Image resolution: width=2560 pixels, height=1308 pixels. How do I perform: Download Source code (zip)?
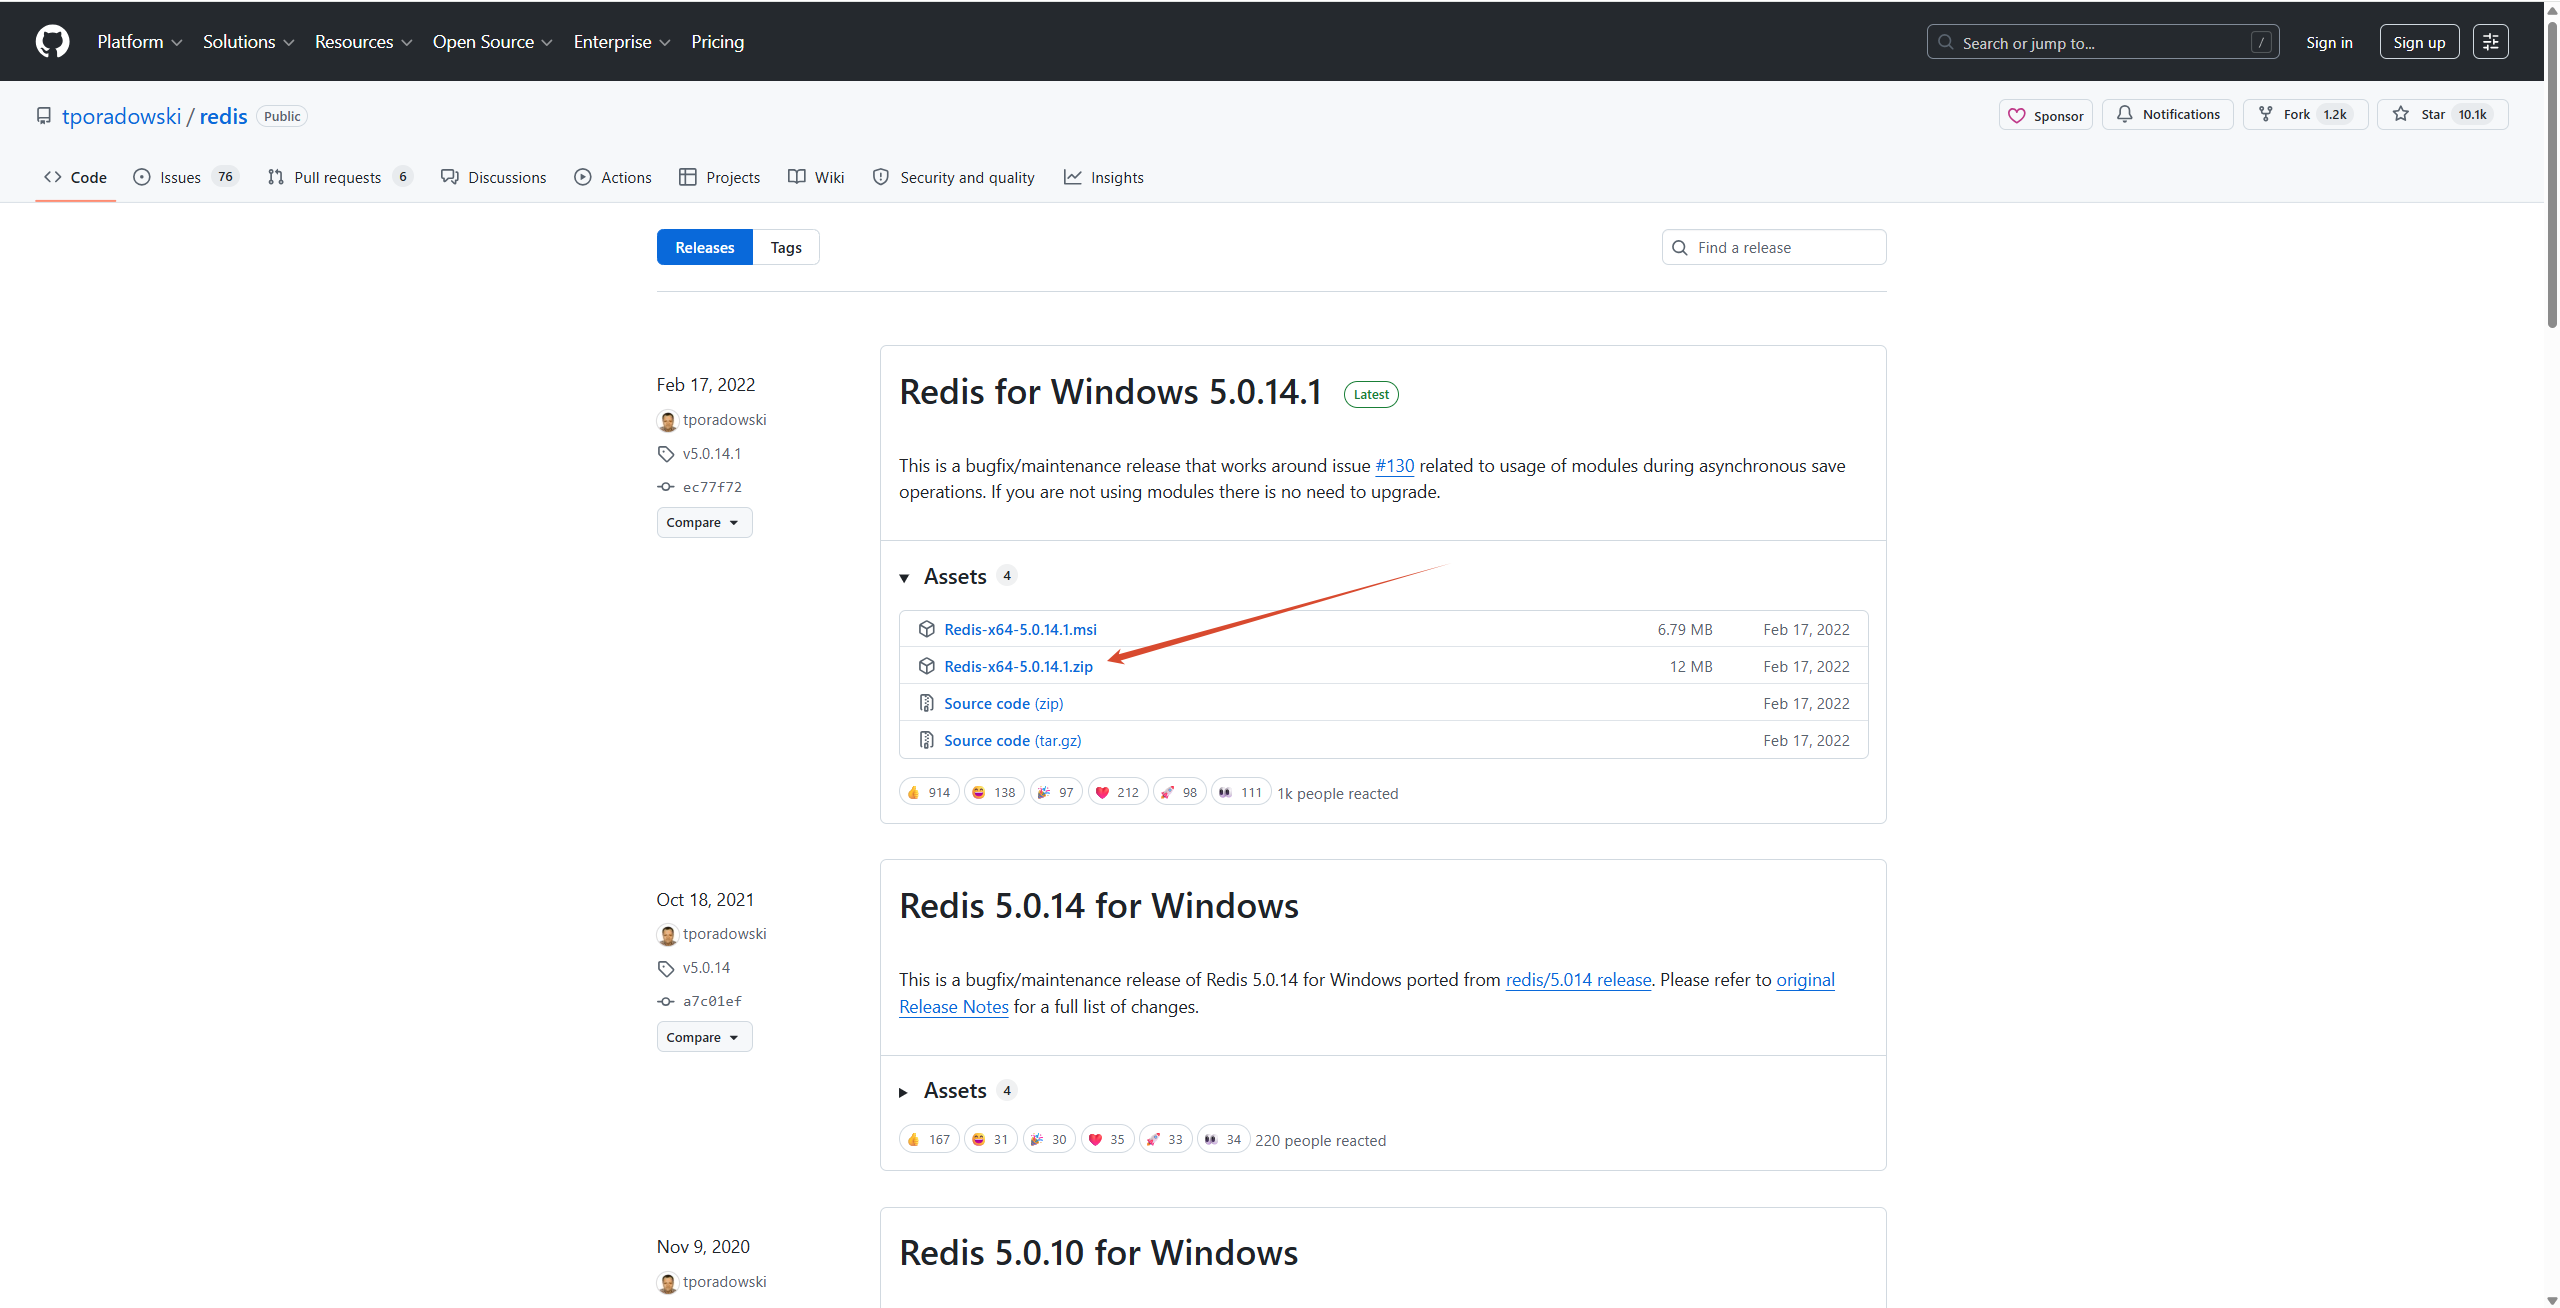(x=1003, y=704)
